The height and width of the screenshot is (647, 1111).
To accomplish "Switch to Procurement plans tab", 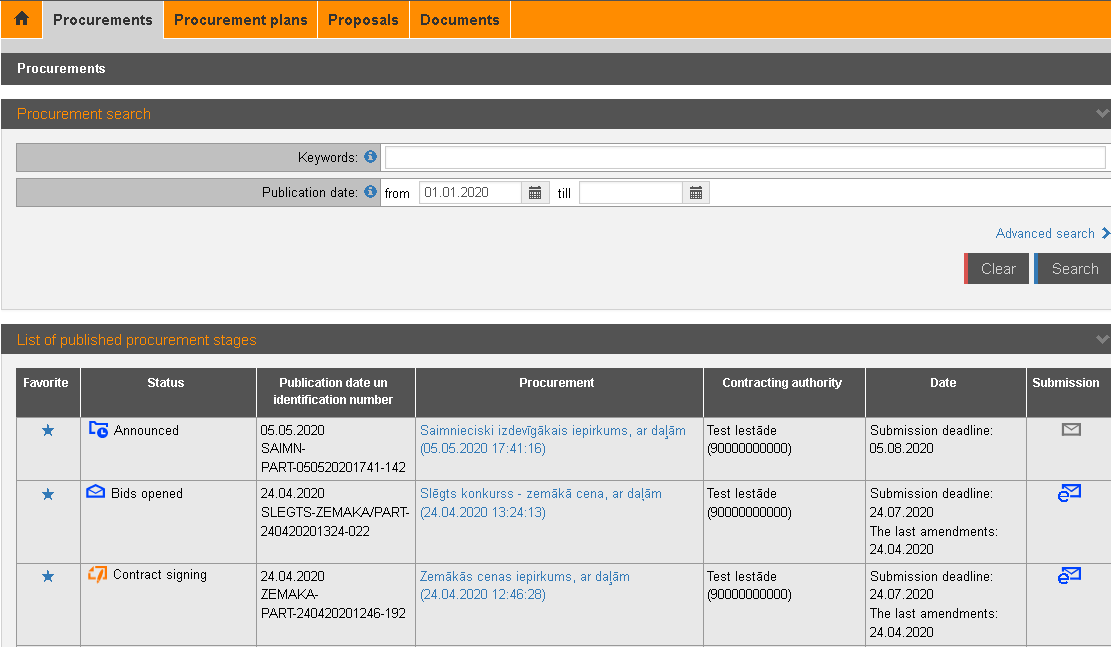I will coord(241,20).
